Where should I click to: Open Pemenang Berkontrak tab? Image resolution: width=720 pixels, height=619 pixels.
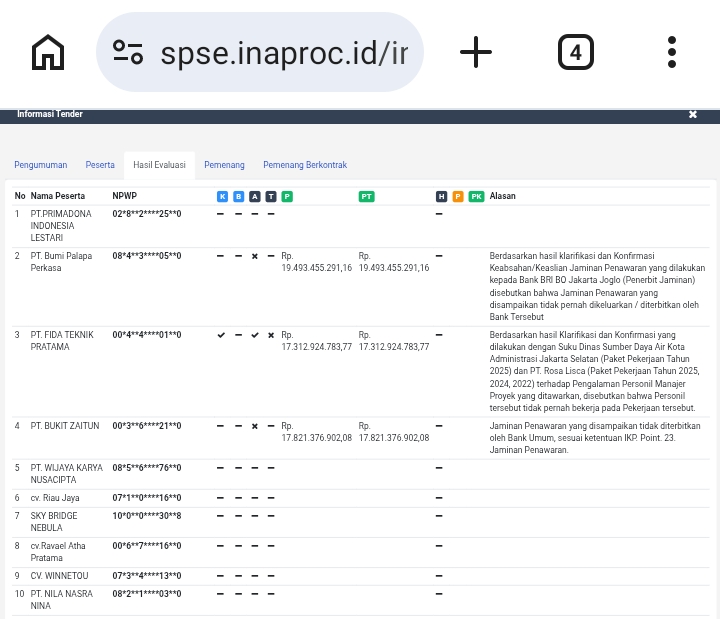click(x=305, y=165)
